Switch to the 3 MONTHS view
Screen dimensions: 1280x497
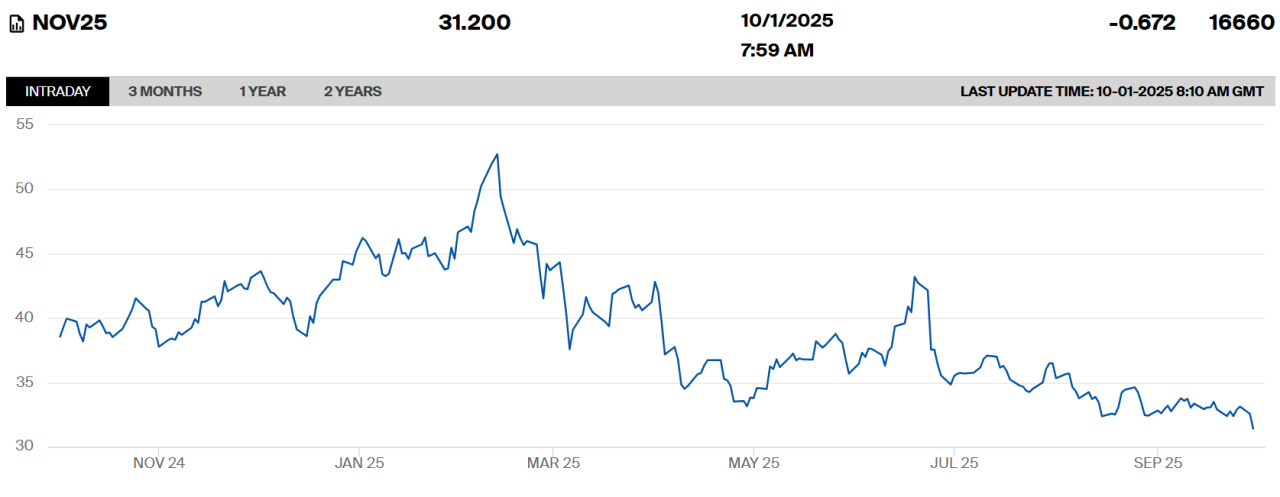click(x=165, y=92)
